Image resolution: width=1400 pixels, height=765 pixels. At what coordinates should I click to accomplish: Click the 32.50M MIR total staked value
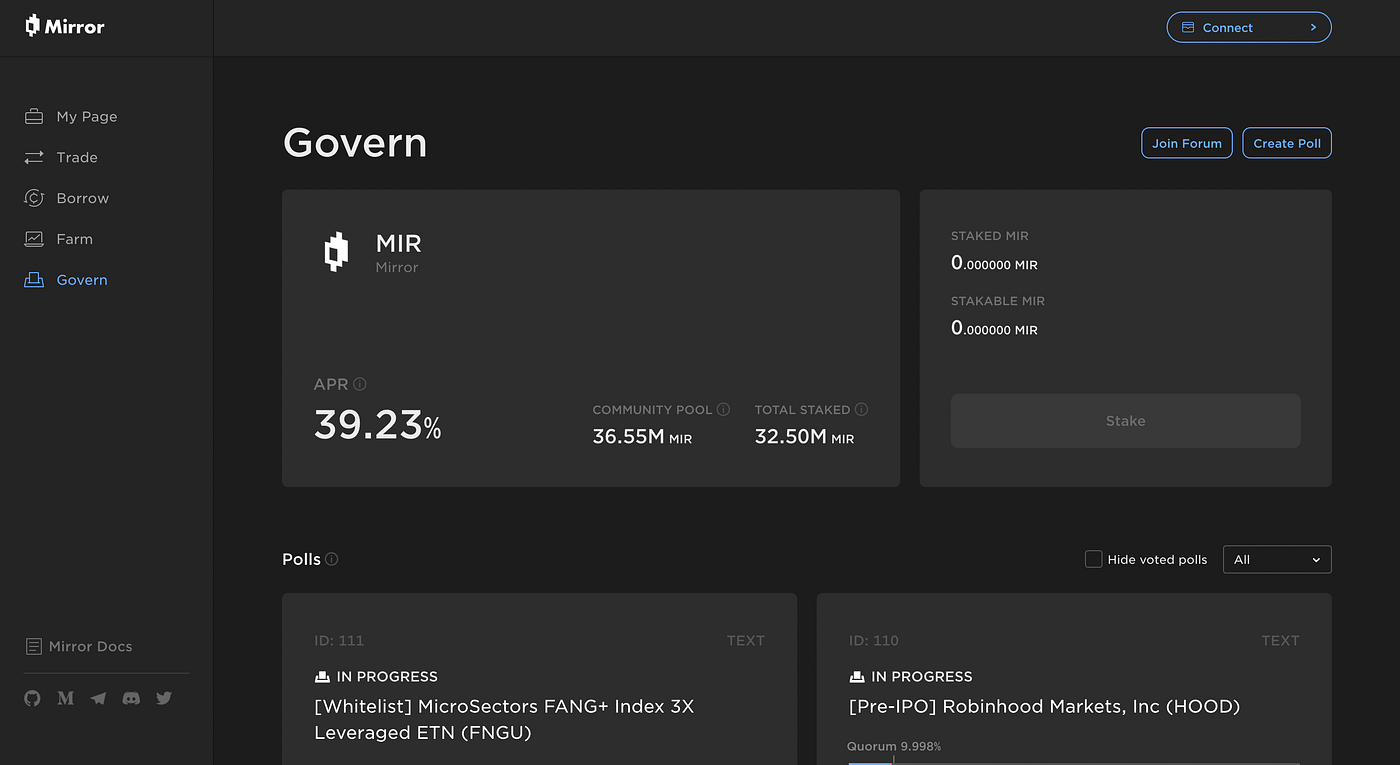tap(804, 437)
